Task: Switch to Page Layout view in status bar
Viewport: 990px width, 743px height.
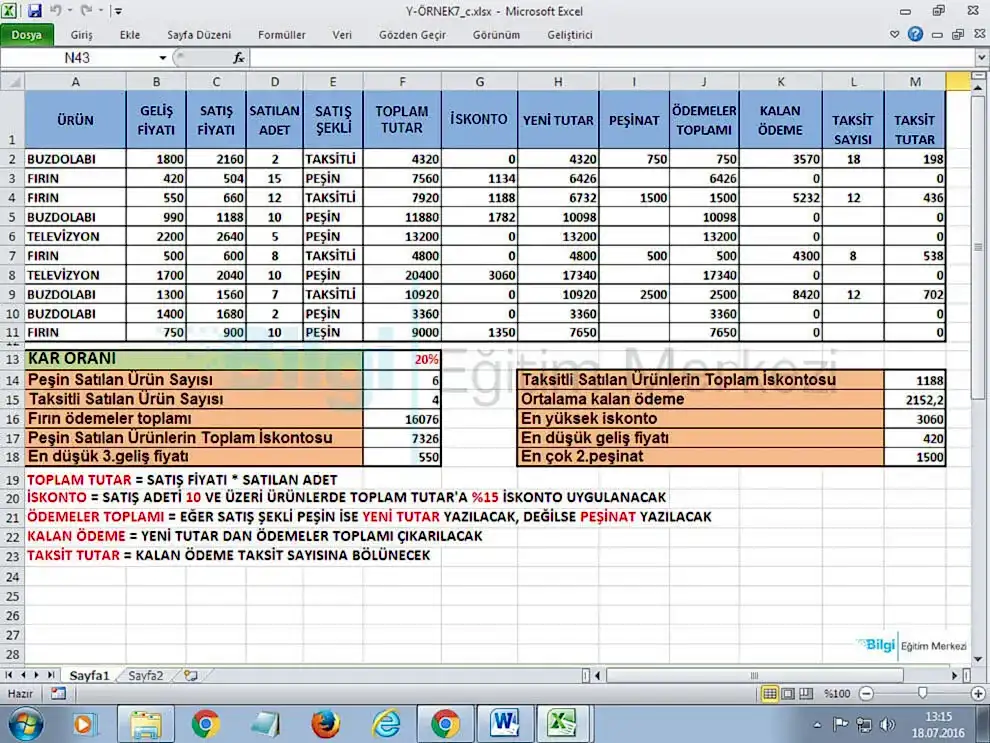Action: (789, 693)
